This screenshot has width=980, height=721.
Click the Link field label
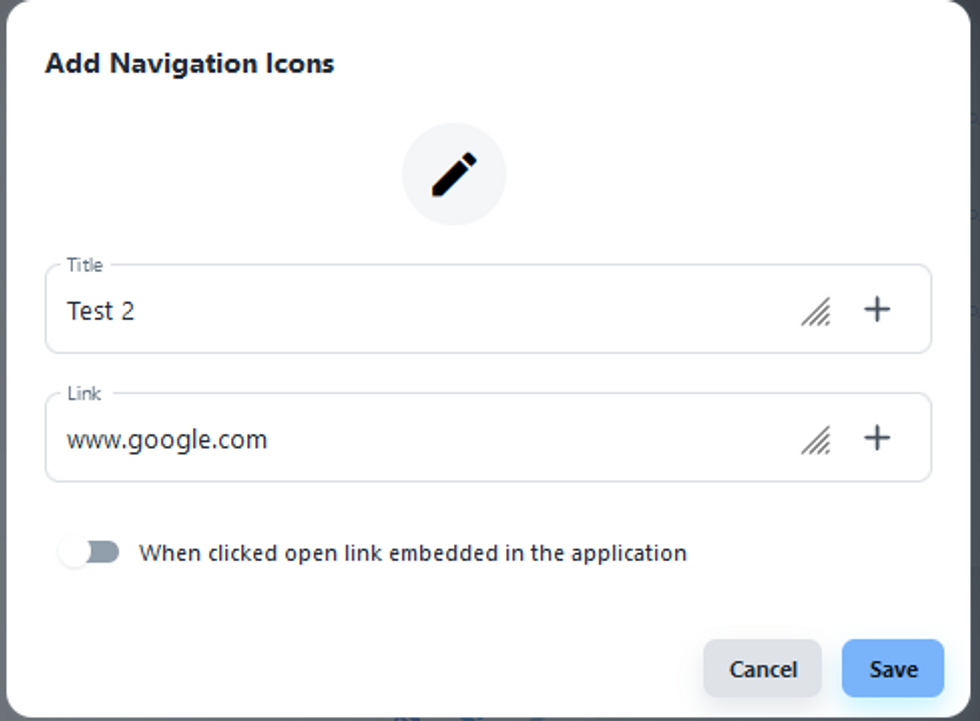pos(84,393)
